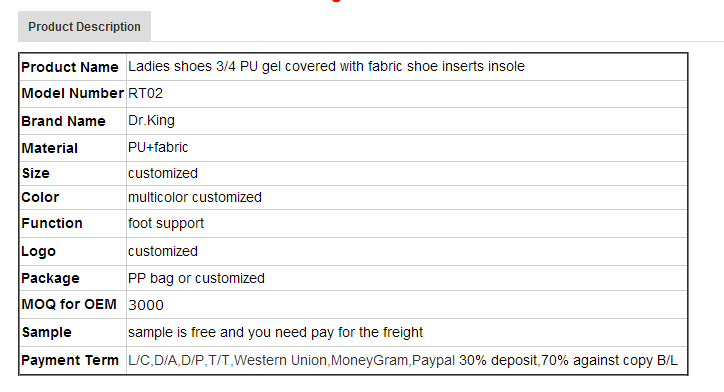Click the multicolor customized color value
The width and height of the screenshot is (724, 392).
click(195, 197)
